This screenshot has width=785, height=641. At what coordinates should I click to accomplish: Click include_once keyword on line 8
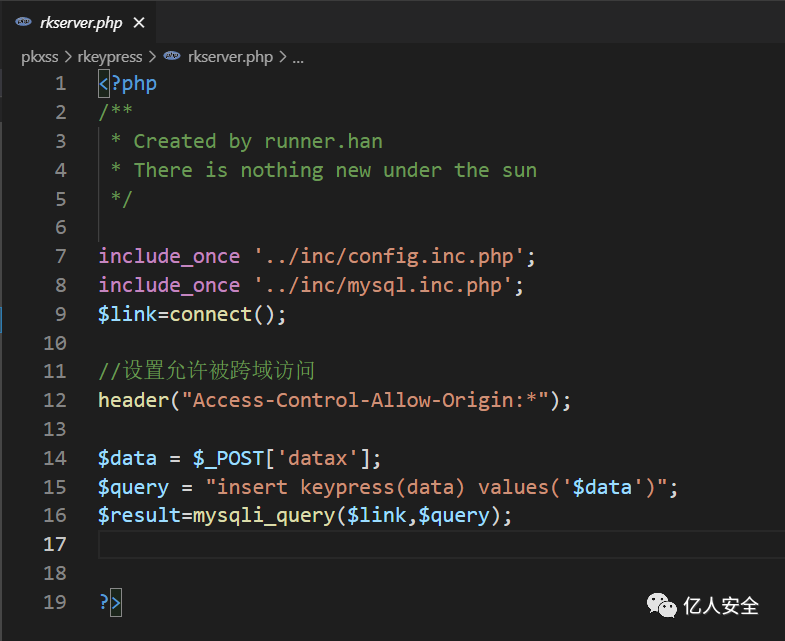click(169, 285)
